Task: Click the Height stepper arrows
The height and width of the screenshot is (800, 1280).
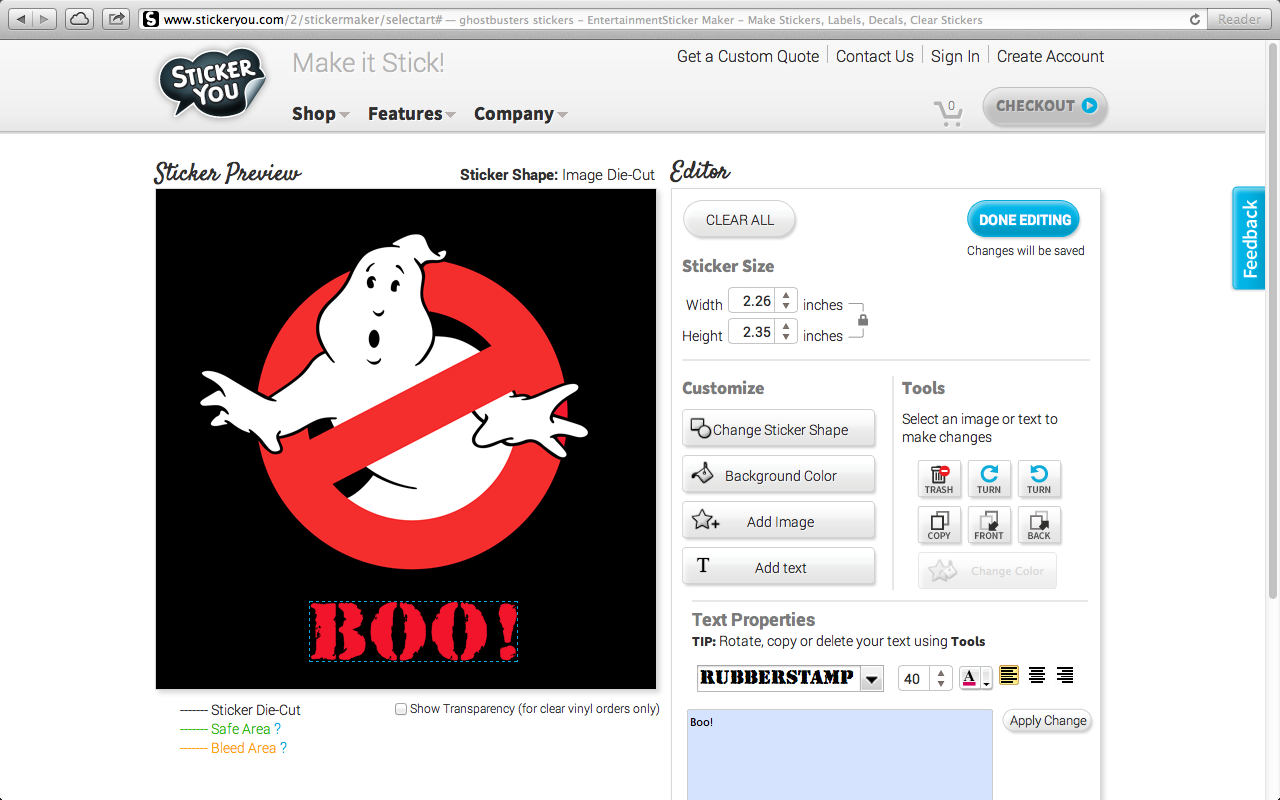Action: click(x=786, y=331)
